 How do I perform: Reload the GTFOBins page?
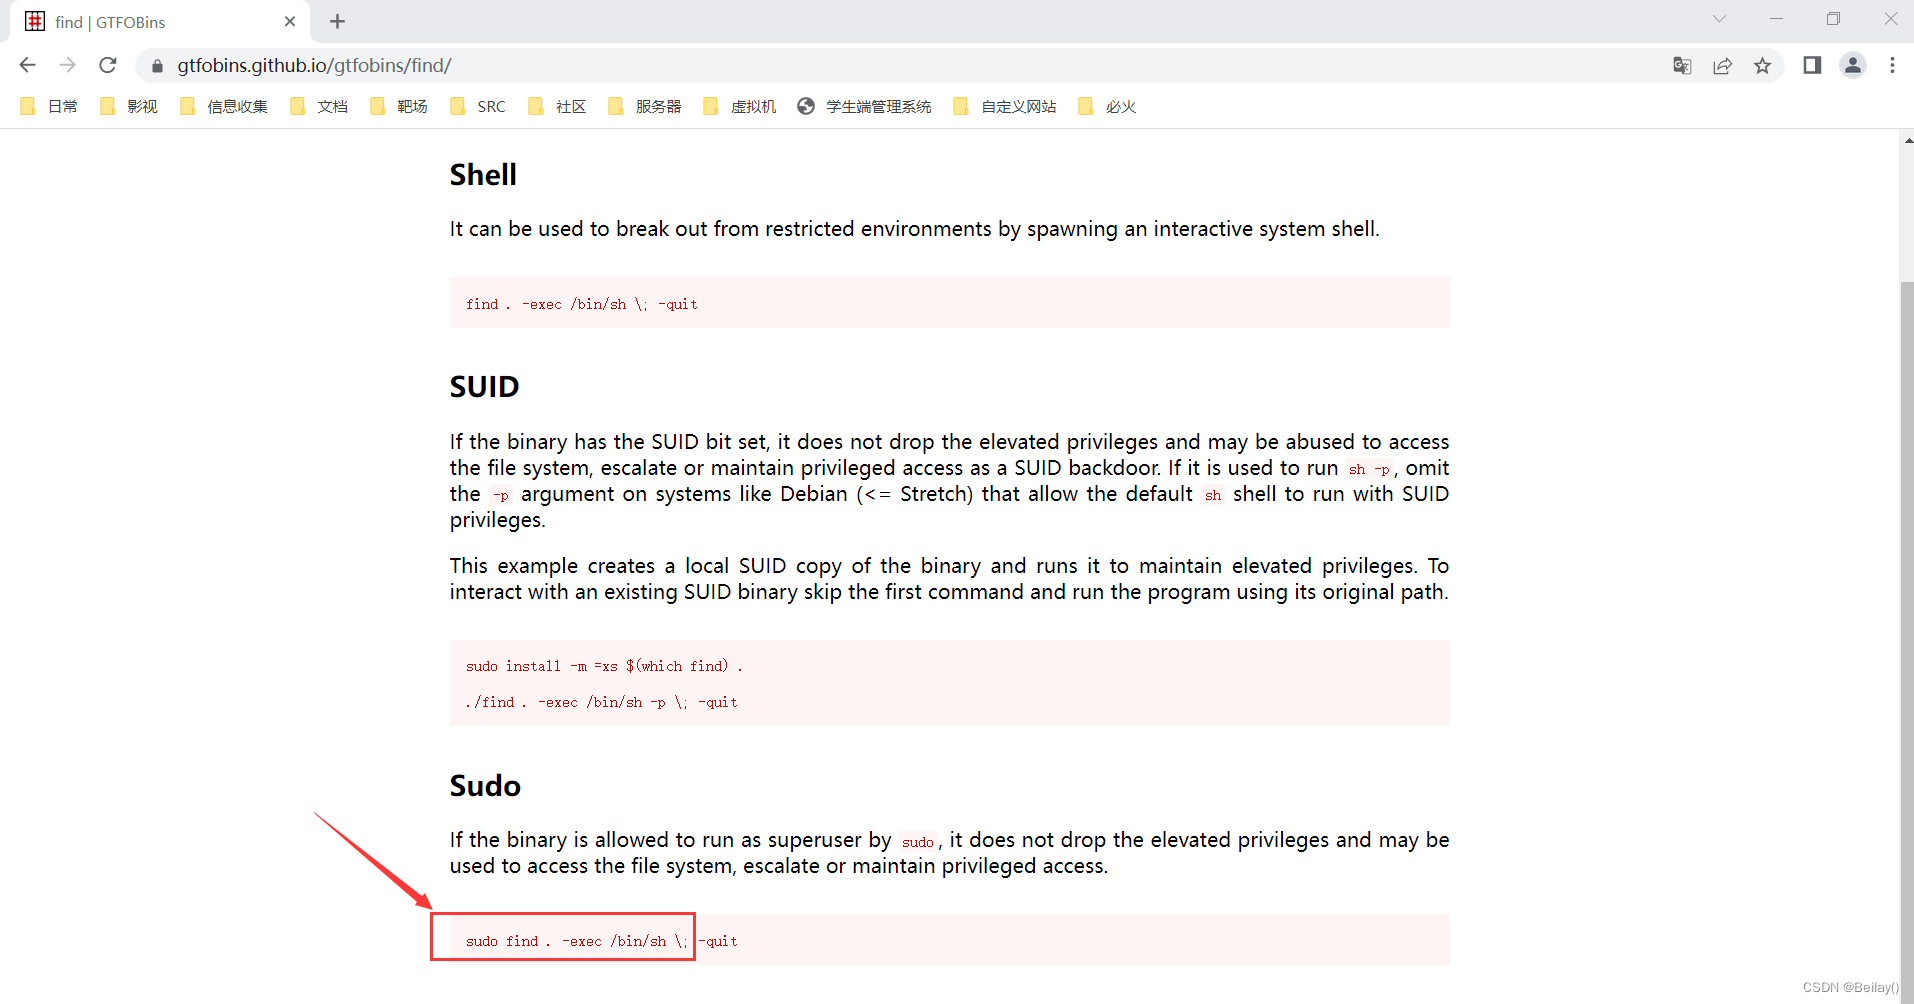pos(108,65)
